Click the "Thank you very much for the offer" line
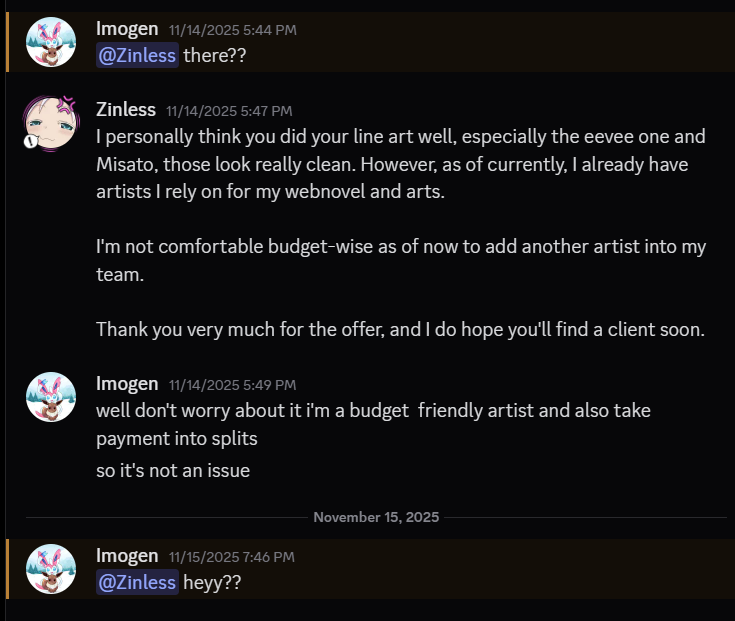The width and height of the screenshot is (735, 621). (400, 329)
